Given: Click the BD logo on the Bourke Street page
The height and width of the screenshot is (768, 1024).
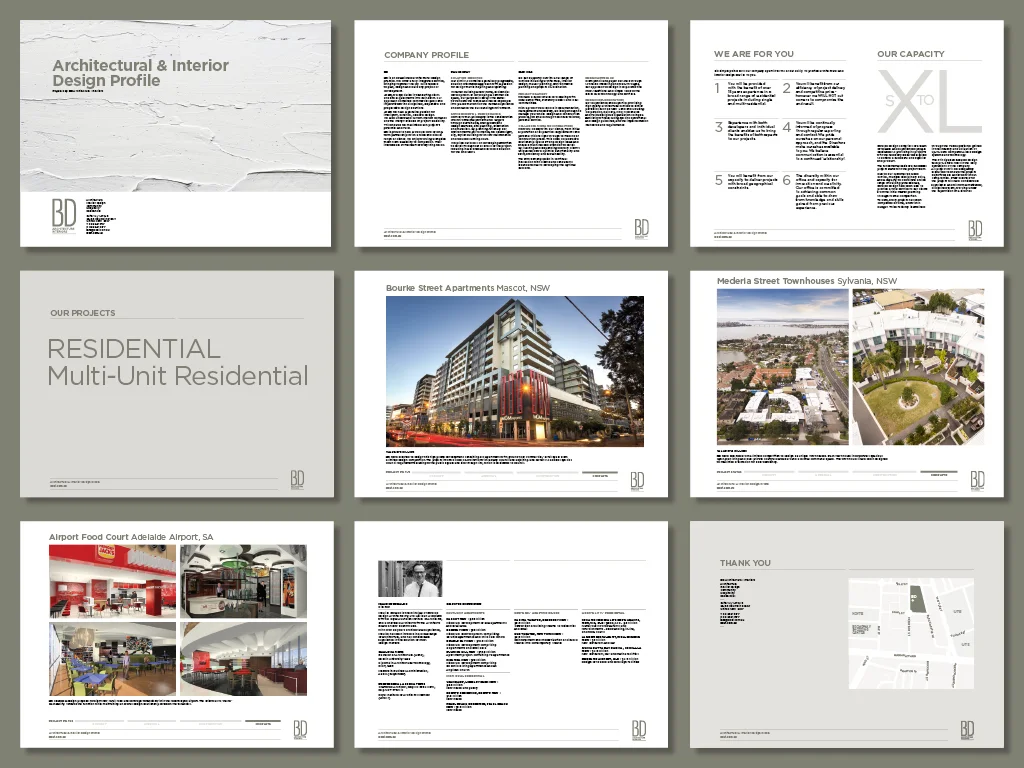Looking at the screenshot, I should click(637, 481).
